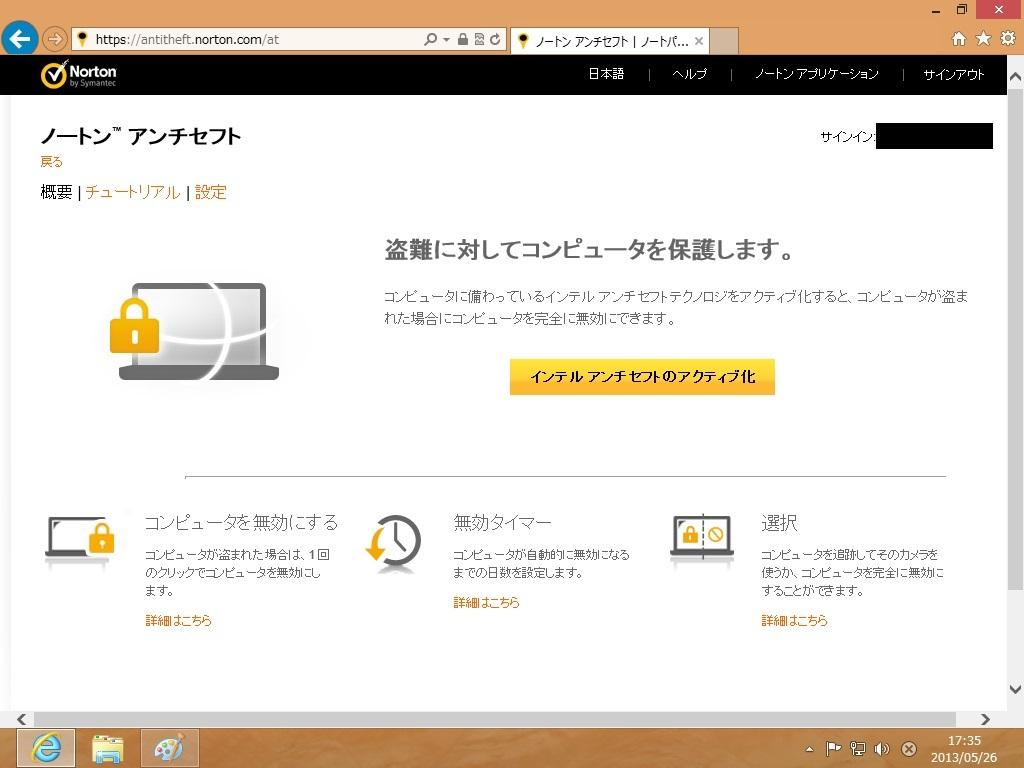Click インテル アンチセフトのアクティブ化 button
Screen dimensions: 1024x768
pos(642,377)
